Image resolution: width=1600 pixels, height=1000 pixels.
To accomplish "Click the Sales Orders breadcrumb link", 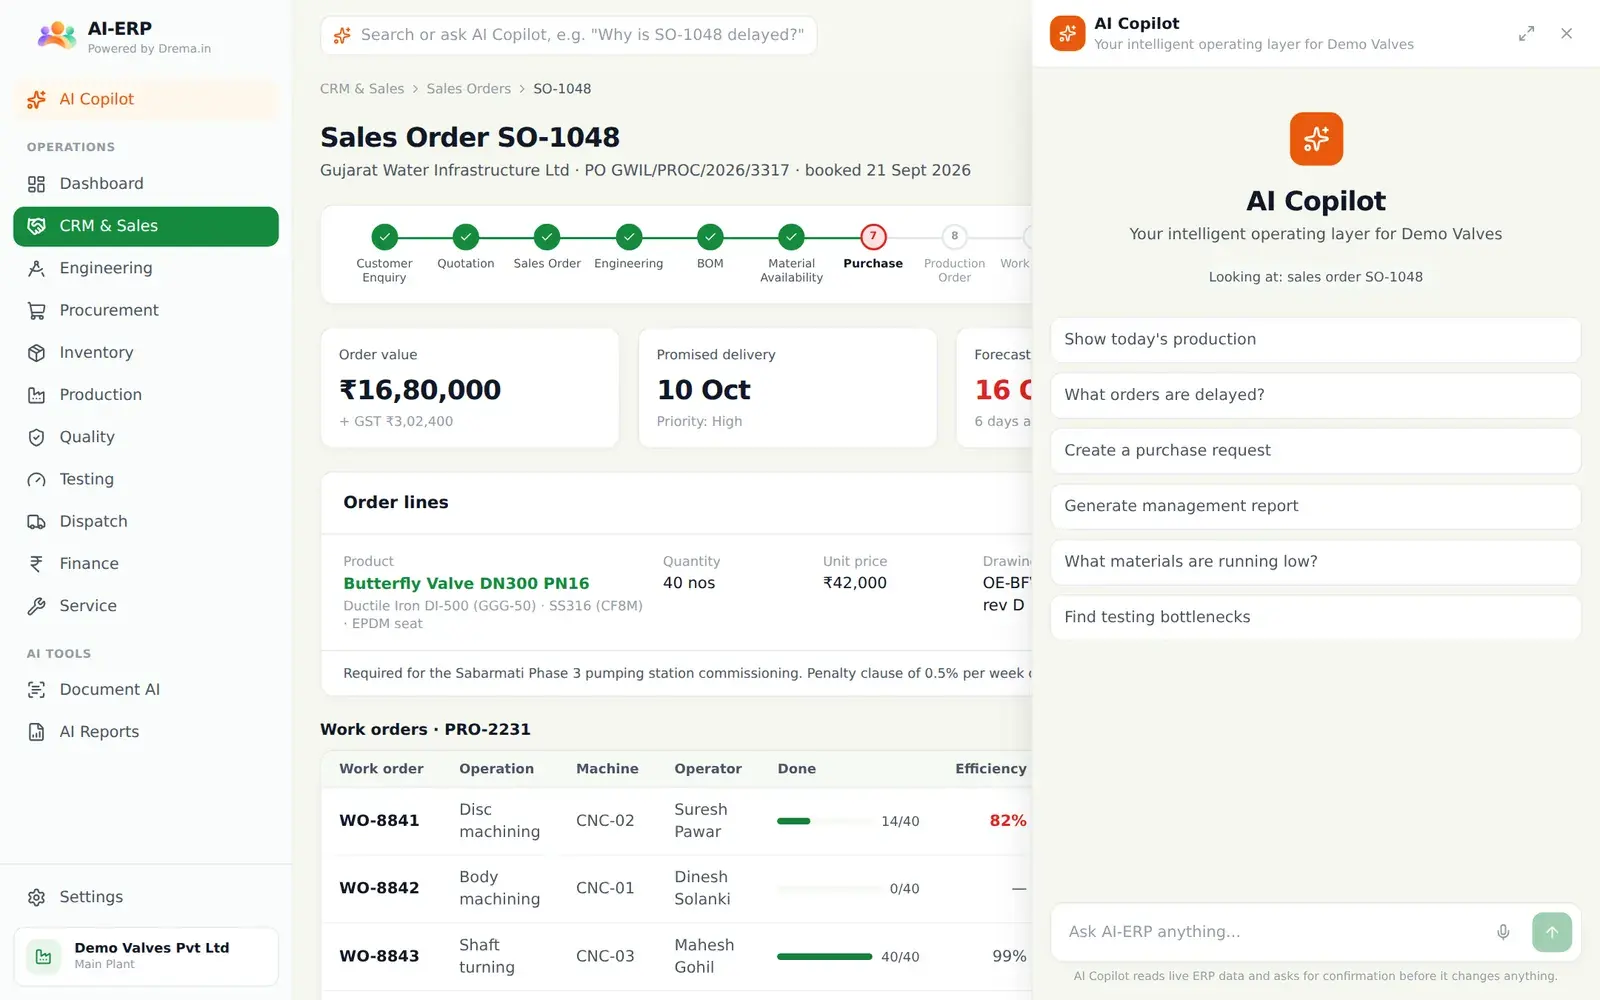I will 468,89.
